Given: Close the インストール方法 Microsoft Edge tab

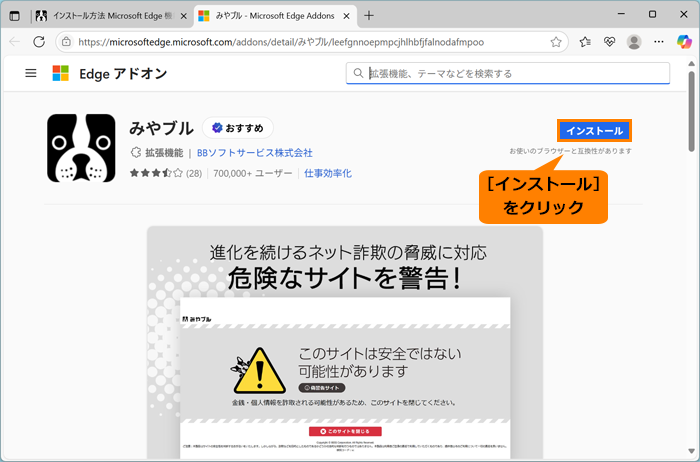Looking at the screenshot, I should pos(183,16).
